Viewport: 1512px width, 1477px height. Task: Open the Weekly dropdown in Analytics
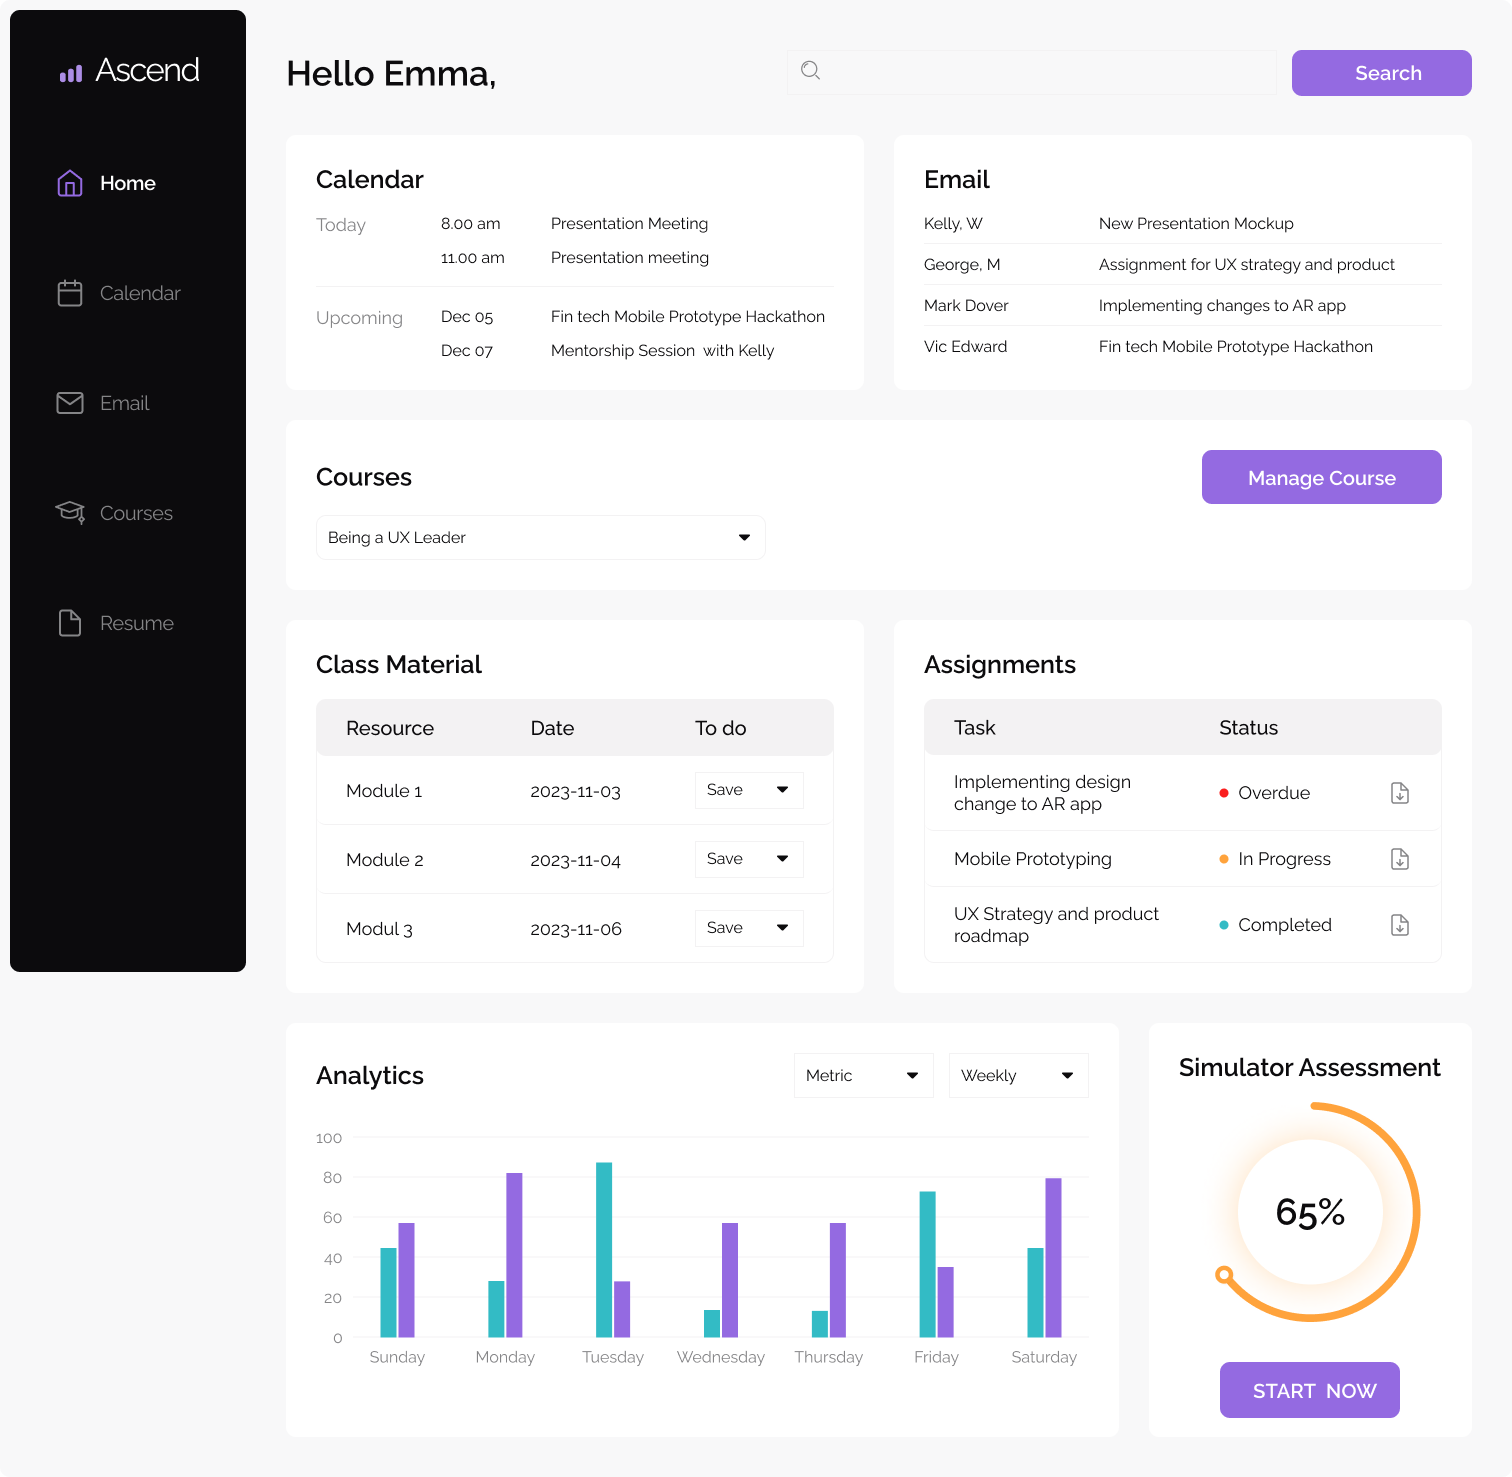(1019, 1075)
